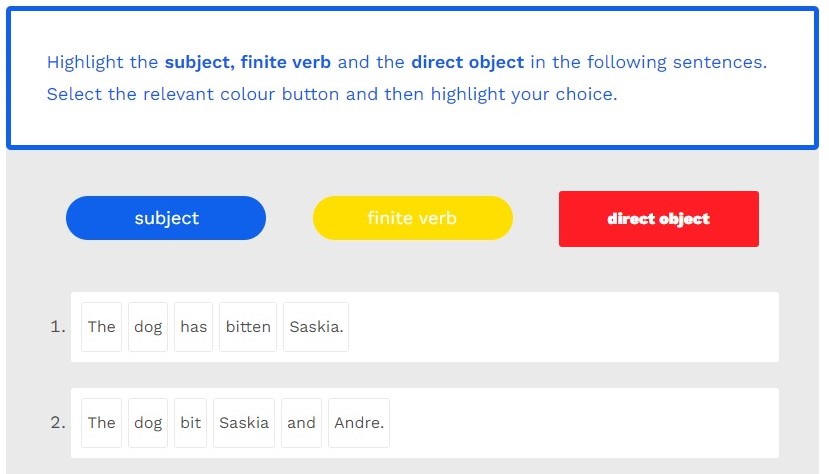Highlight the word 'Andre.' in sentence 2
The width and height of the screenshot is (829, 474).
pos(359,423)
